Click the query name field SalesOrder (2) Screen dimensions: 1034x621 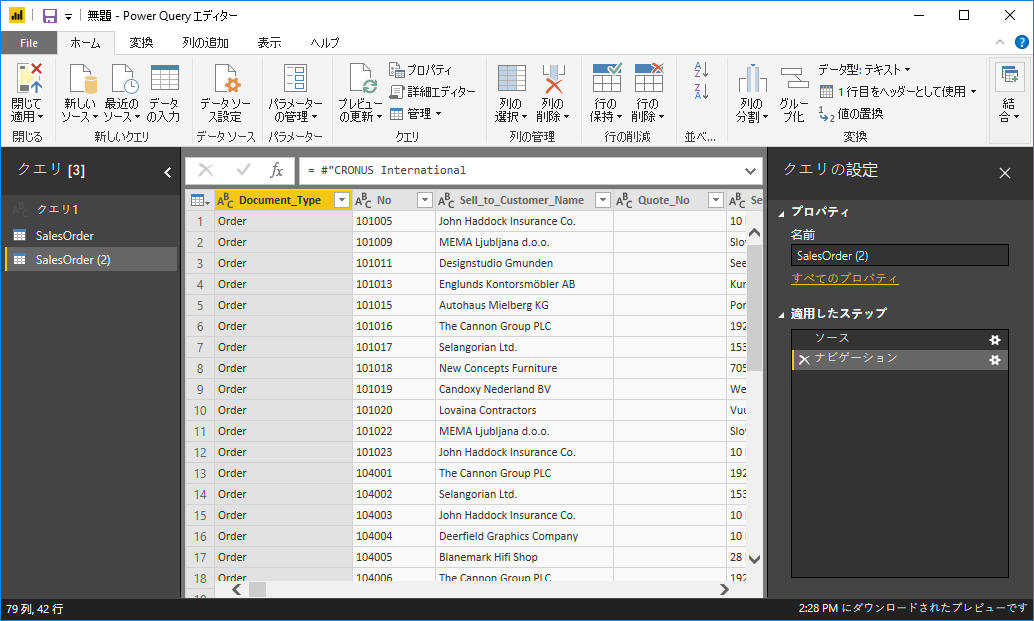899,256
